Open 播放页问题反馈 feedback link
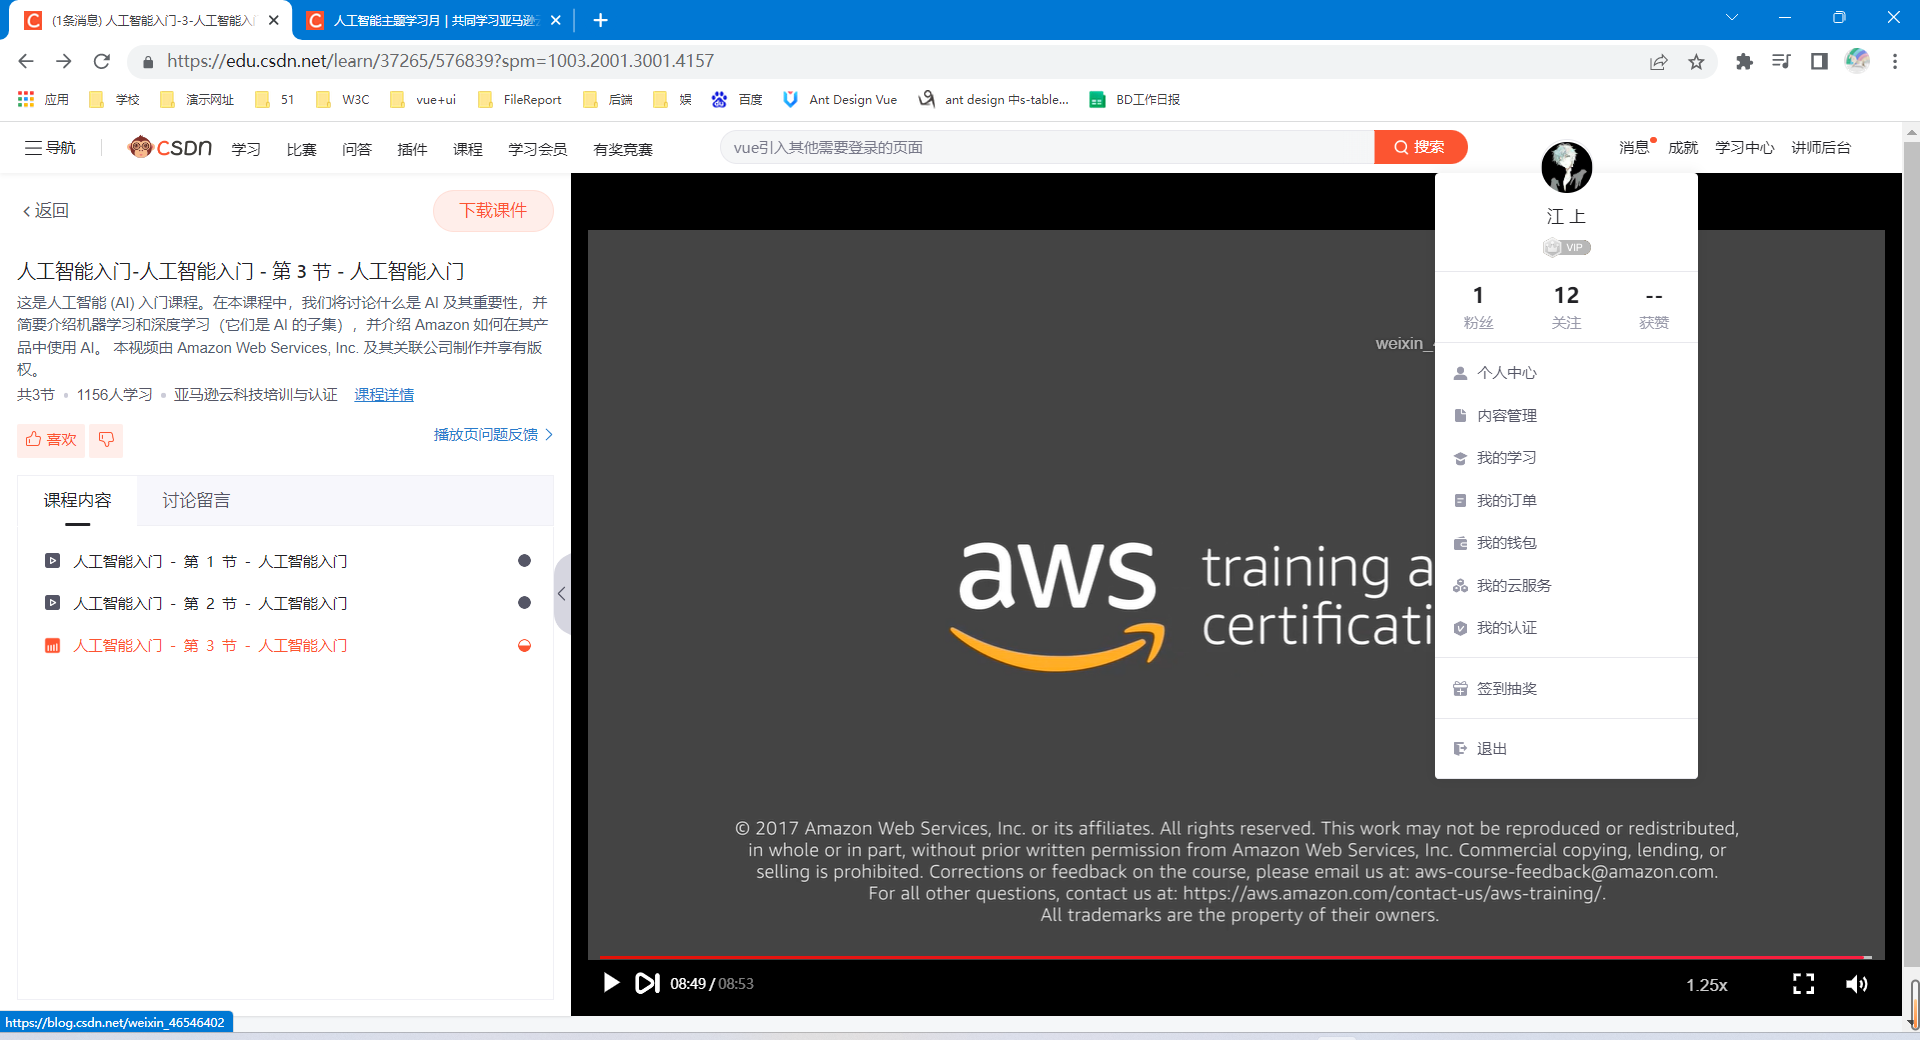The image size is (1920, 1040). 493,434
